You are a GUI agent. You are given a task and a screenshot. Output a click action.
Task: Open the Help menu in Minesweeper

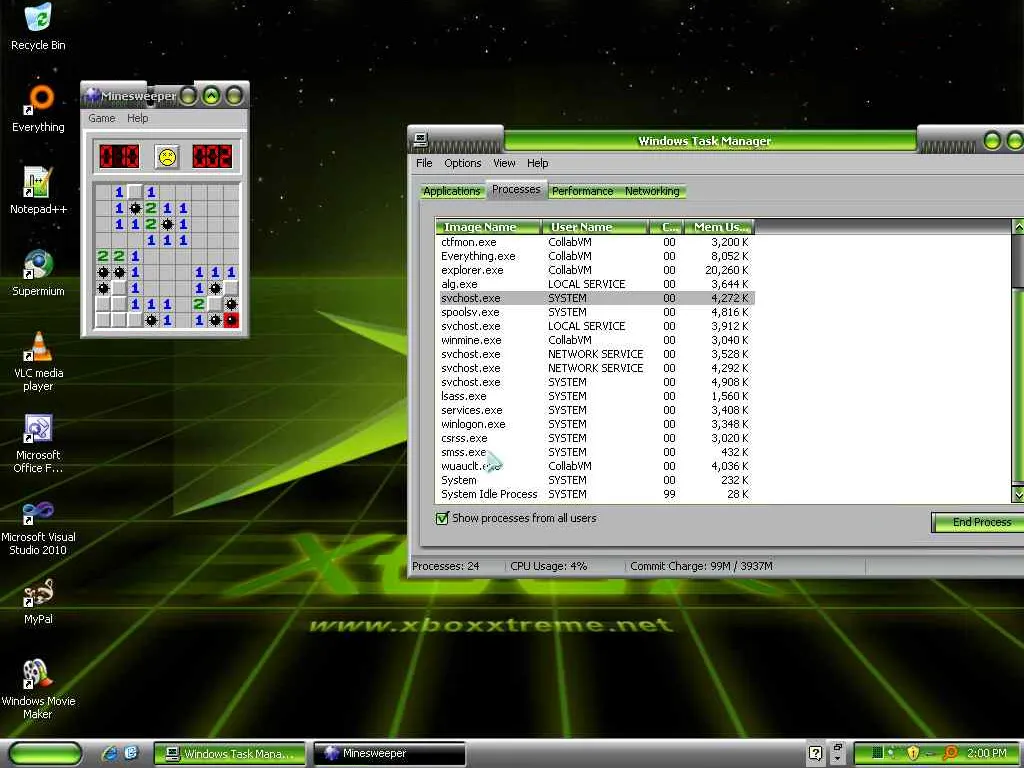tap(137, 118)
